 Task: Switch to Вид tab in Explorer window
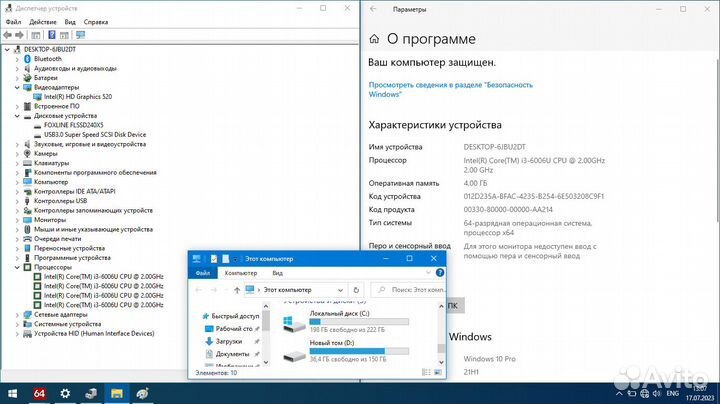(277, 273)
